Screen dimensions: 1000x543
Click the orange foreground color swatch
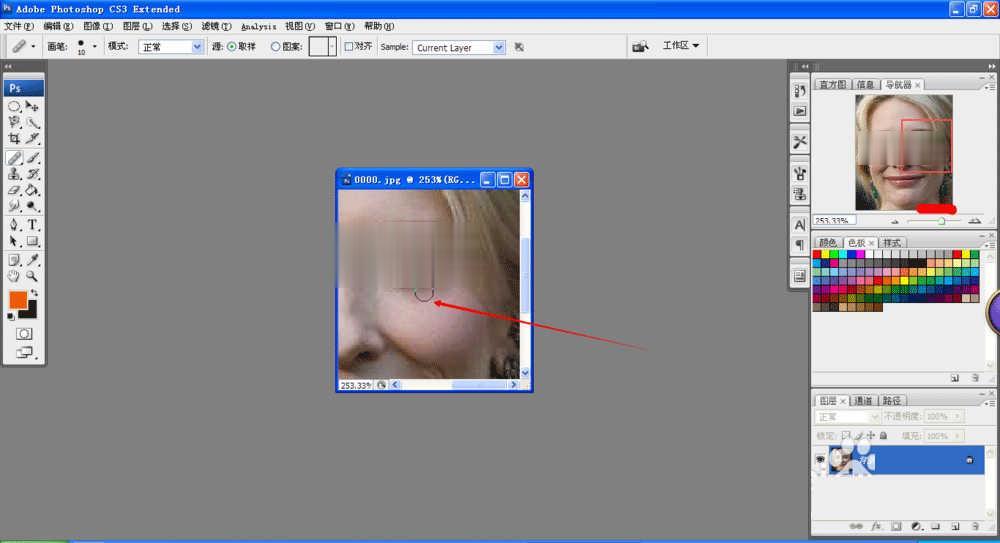point(18,300)
